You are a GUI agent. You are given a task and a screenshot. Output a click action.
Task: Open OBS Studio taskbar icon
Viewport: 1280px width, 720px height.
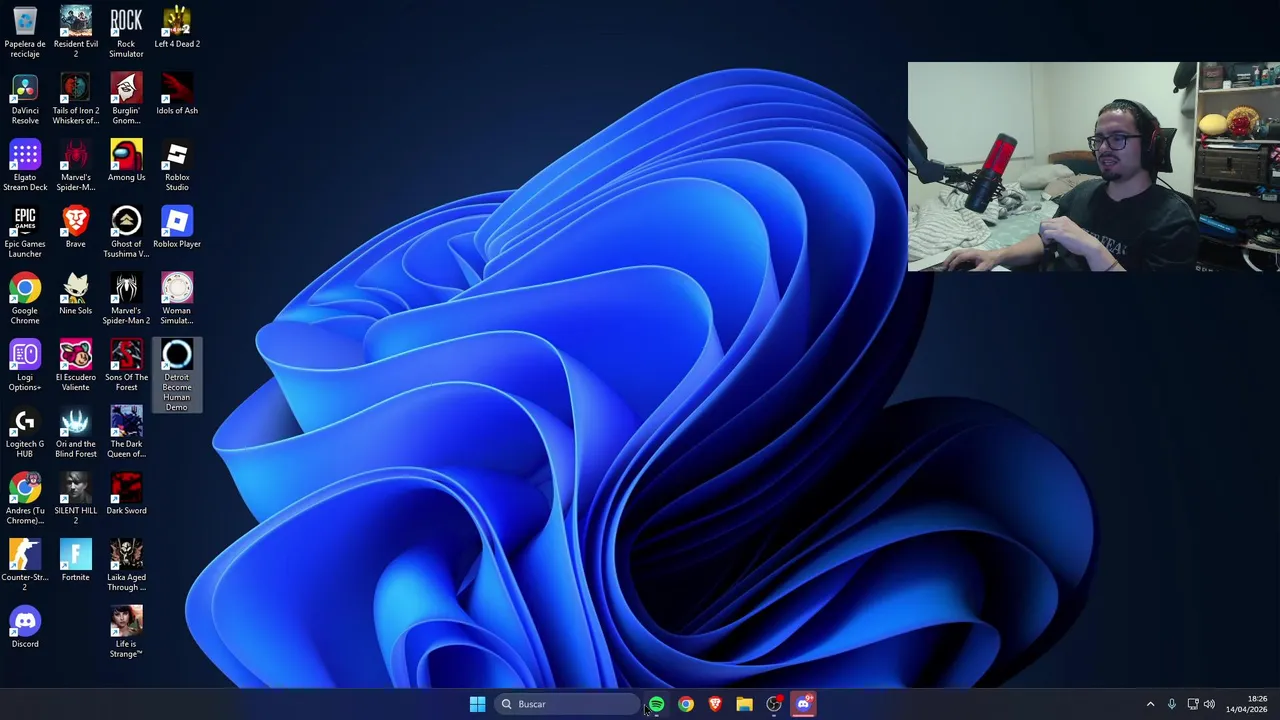(774, 704)
